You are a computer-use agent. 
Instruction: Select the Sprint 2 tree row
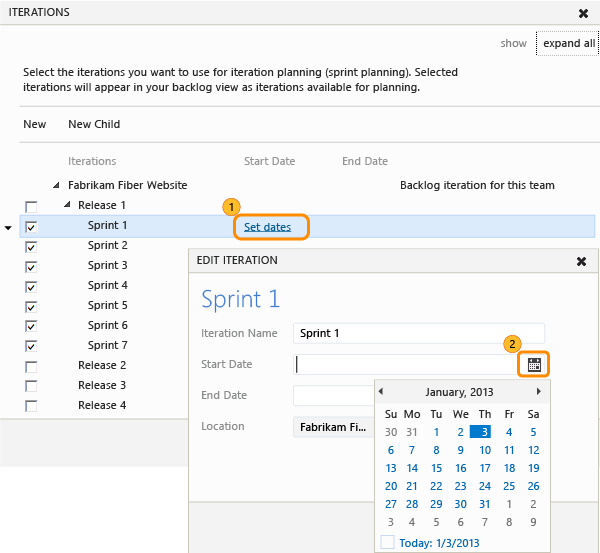coord(108,245)
